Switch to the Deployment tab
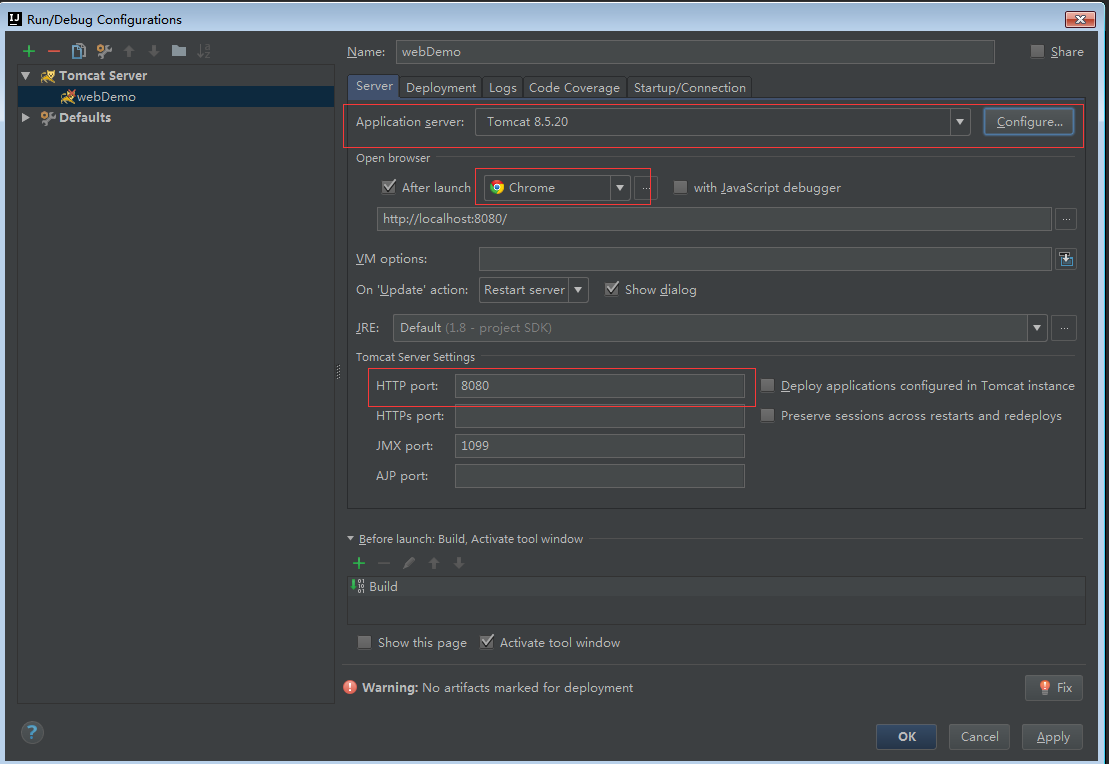 click(441, 88)
